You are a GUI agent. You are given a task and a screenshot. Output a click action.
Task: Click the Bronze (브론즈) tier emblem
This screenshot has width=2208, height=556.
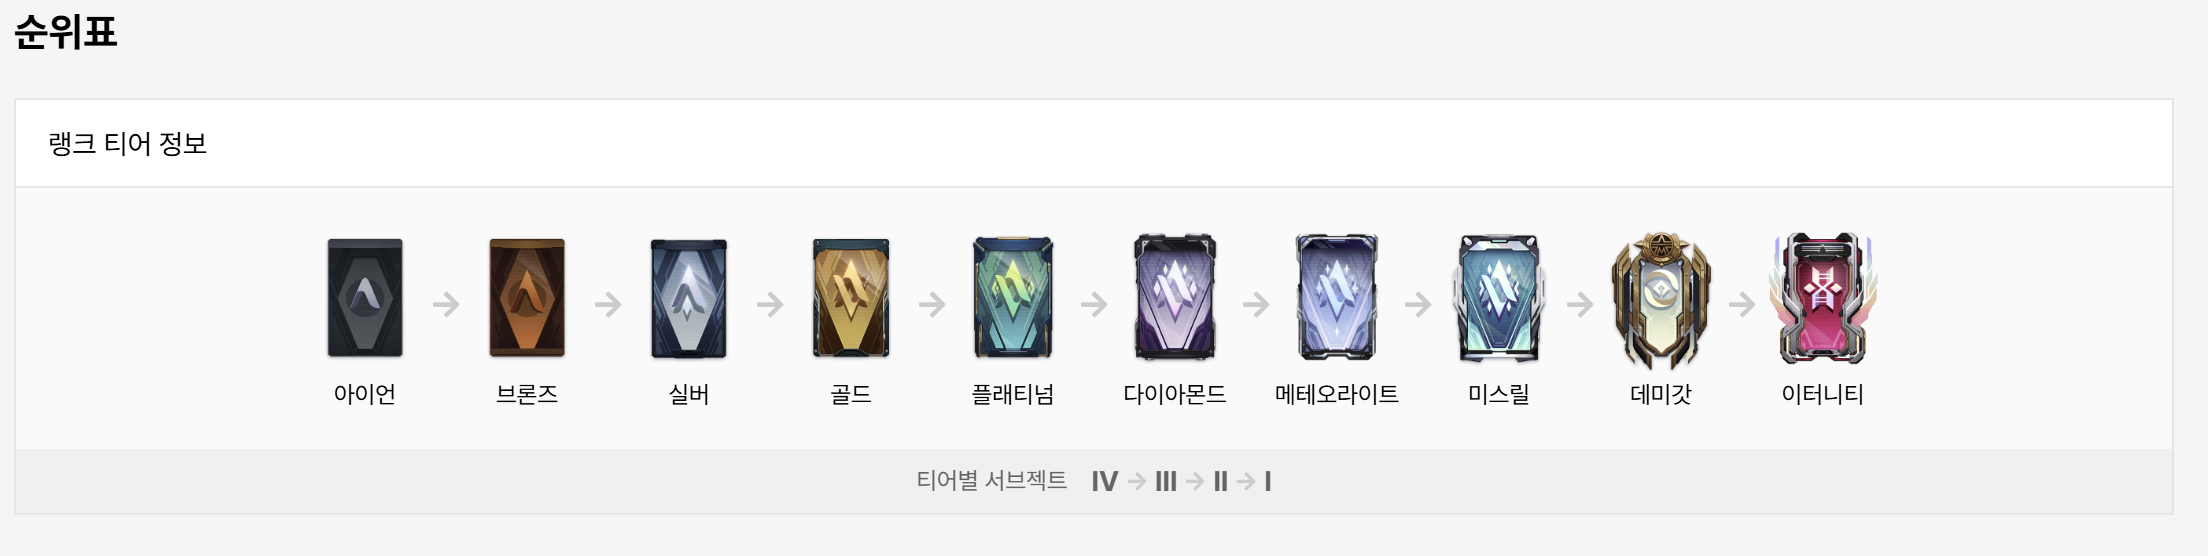(x=527, y=298)
